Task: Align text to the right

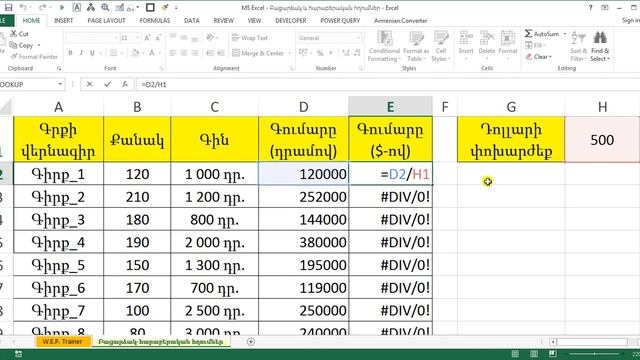Action: coord(195,53)
